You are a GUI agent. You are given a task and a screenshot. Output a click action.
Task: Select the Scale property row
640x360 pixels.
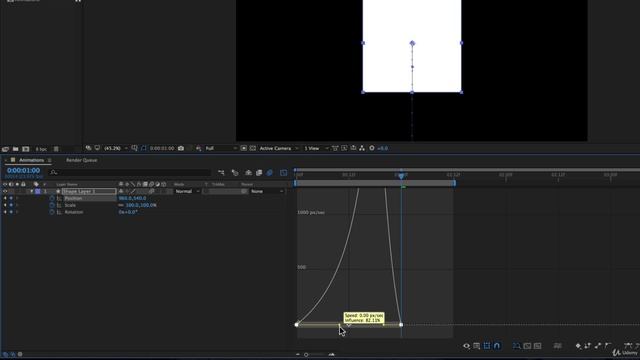pyautogui.click(x=70, y=205)
